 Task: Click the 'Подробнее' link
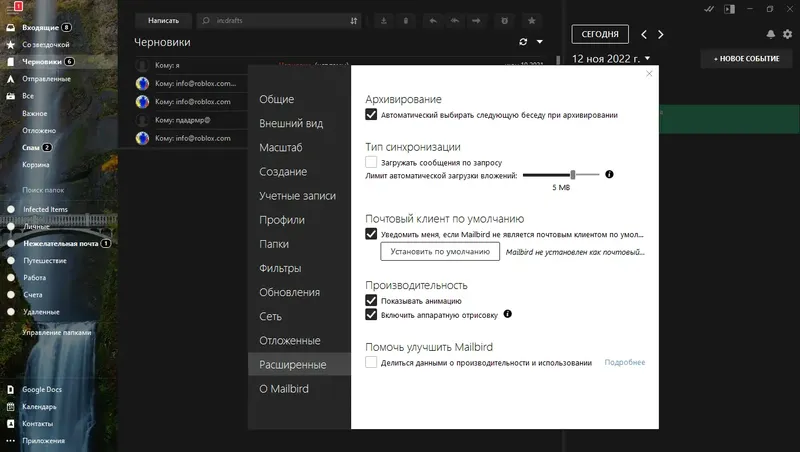[625, 362]
